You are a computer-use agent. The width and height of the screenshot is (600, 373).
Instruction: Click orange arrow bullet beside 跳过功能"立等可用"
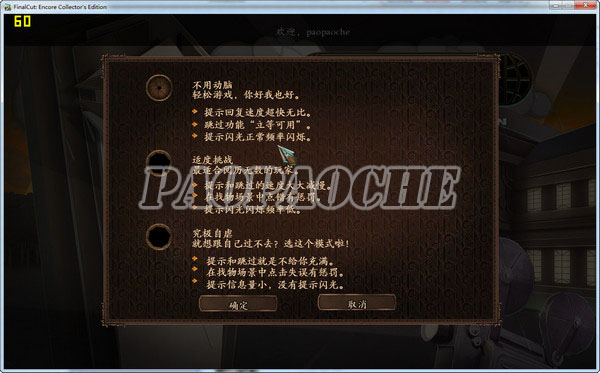click(x=195, y=124)
